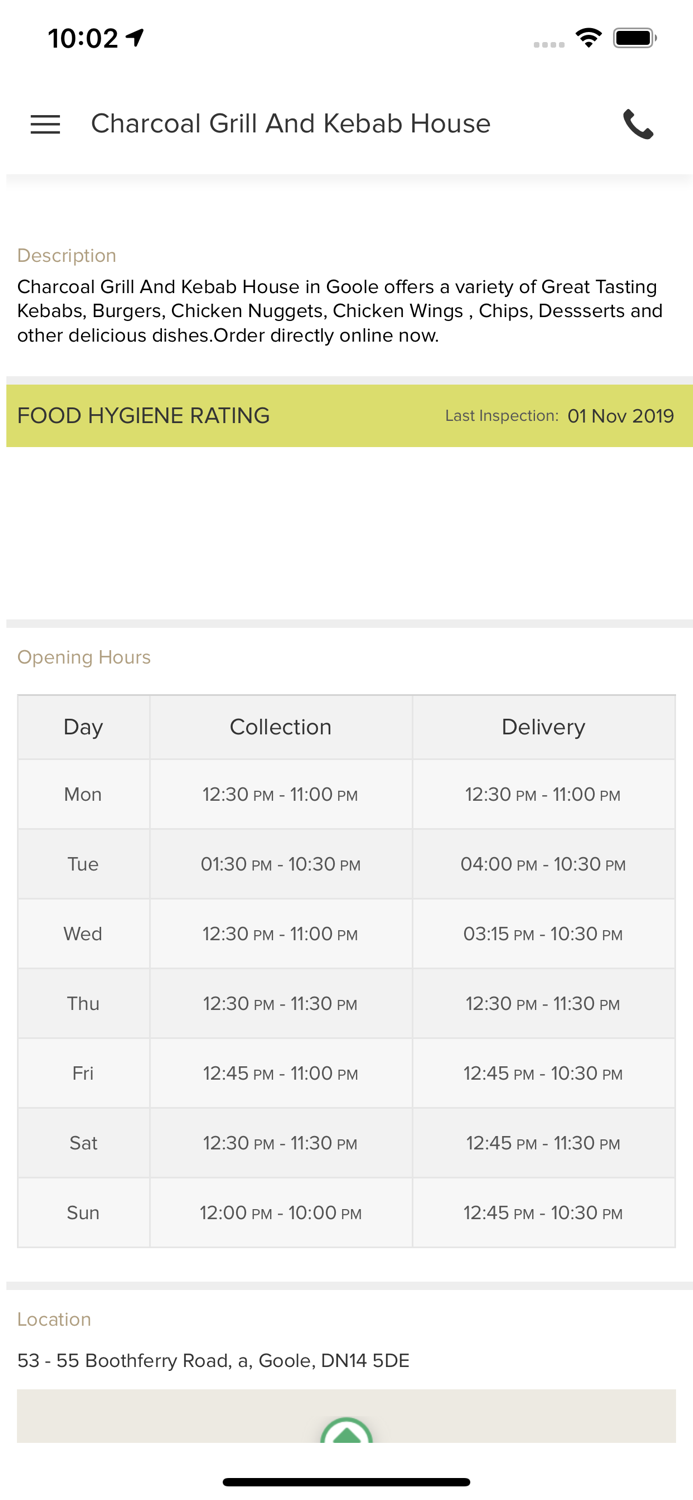Tap the phone call icon
The height and width of the screenshot is (1500, 693).
[638, 124]
